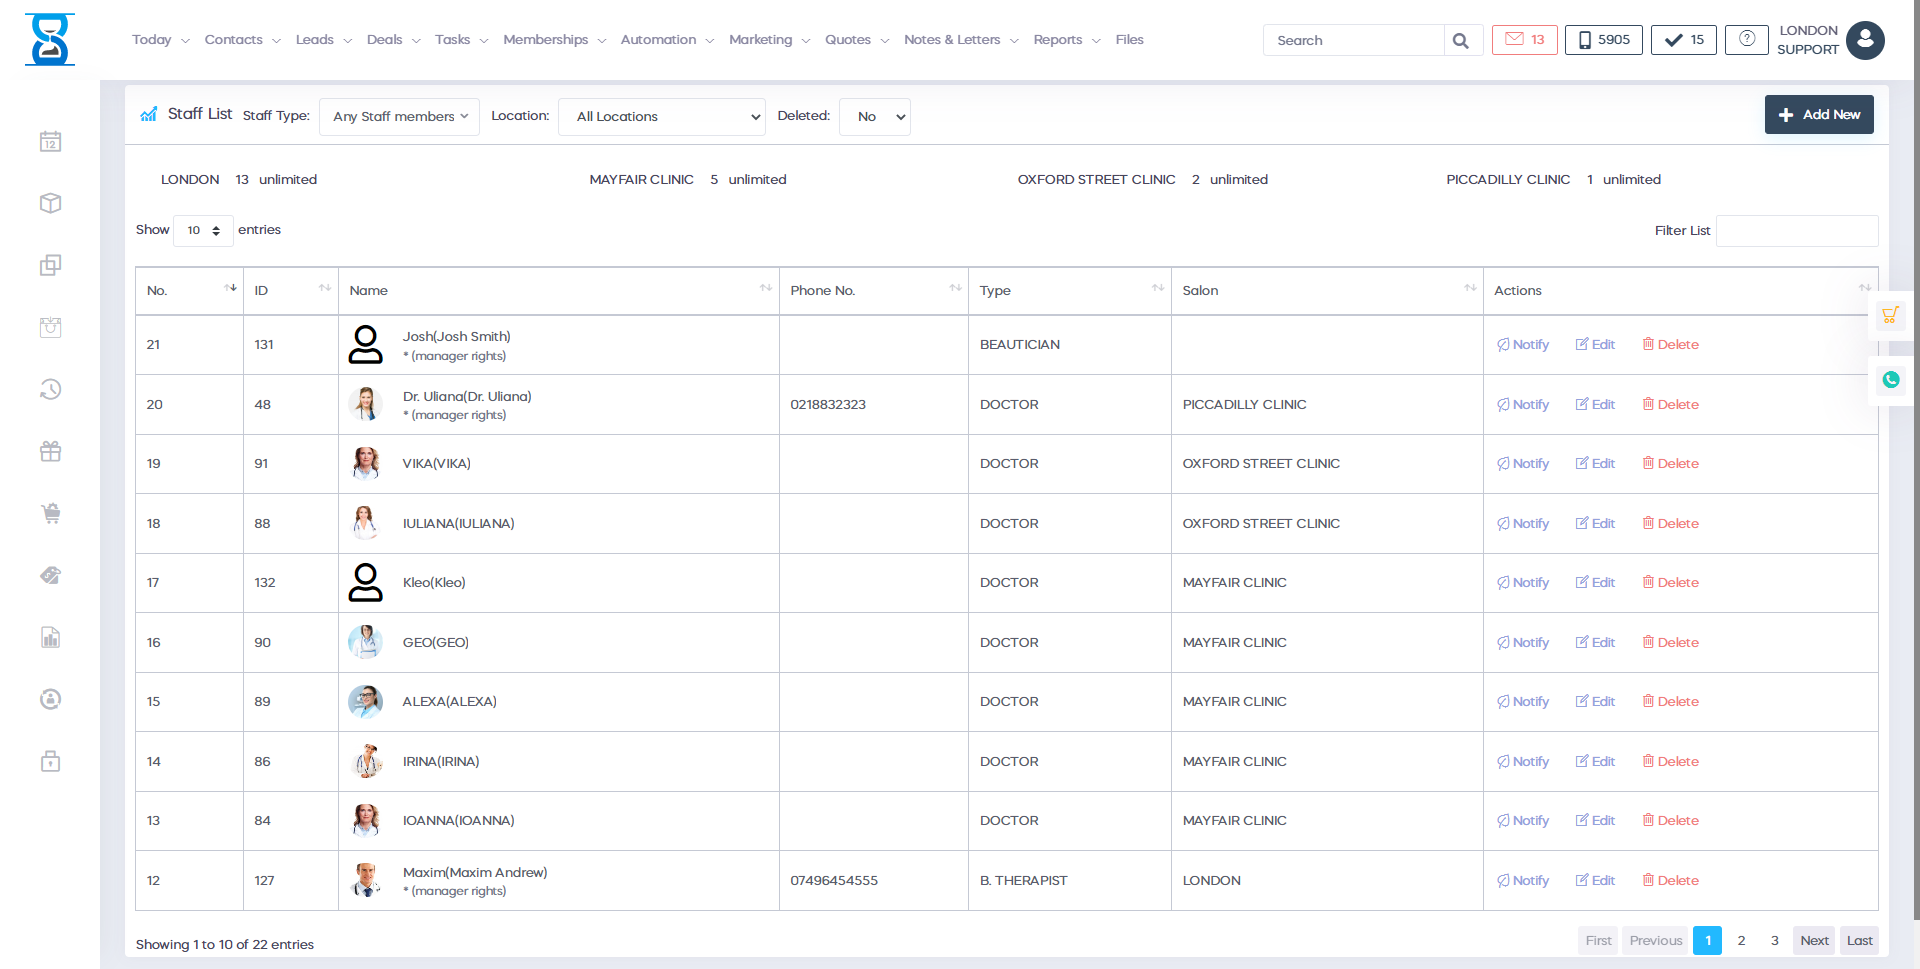Delete the Josh Smith staff entry
This screenshot has height=969, width=1920.
[x=1670, y=345]
